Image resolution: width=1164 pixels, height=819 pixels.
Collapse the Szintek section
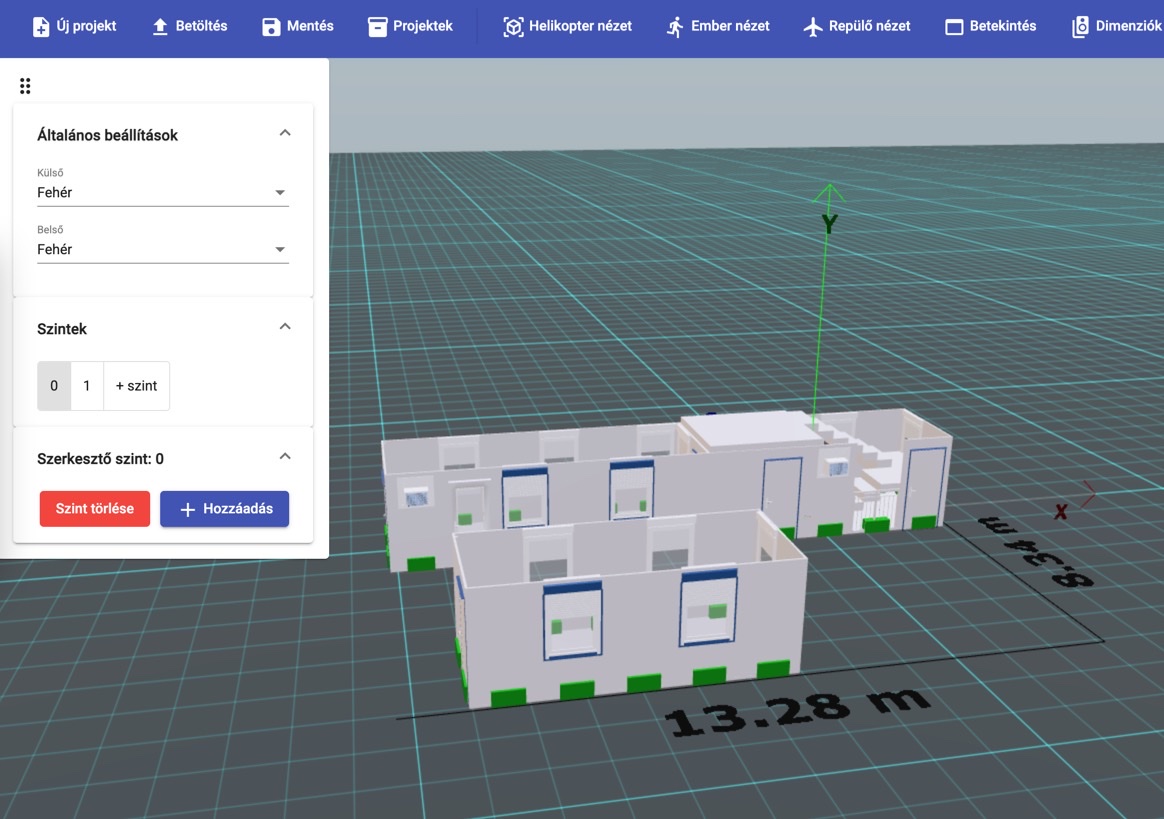click(x=285, y=327)
